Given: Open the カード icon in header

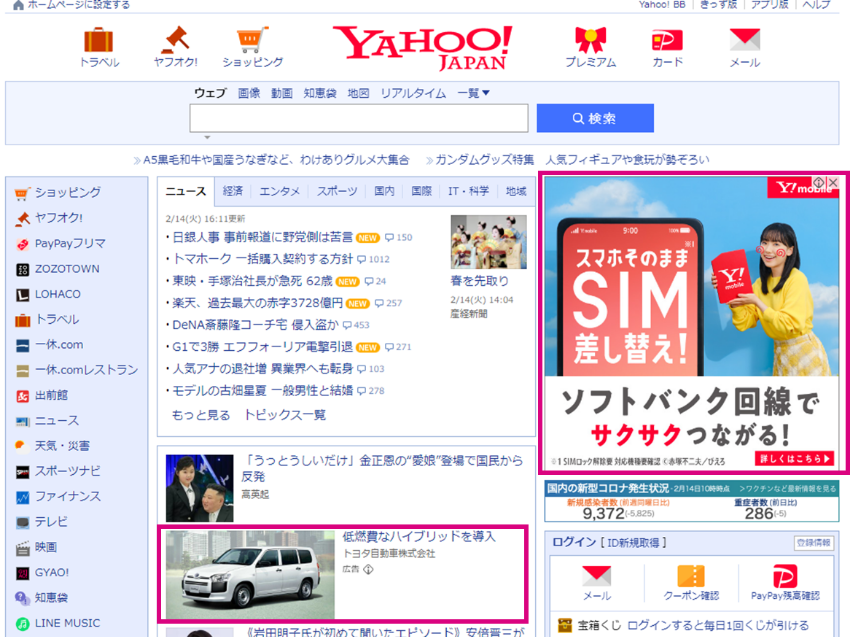Looking at the screenshot, I should pos(667,40).
